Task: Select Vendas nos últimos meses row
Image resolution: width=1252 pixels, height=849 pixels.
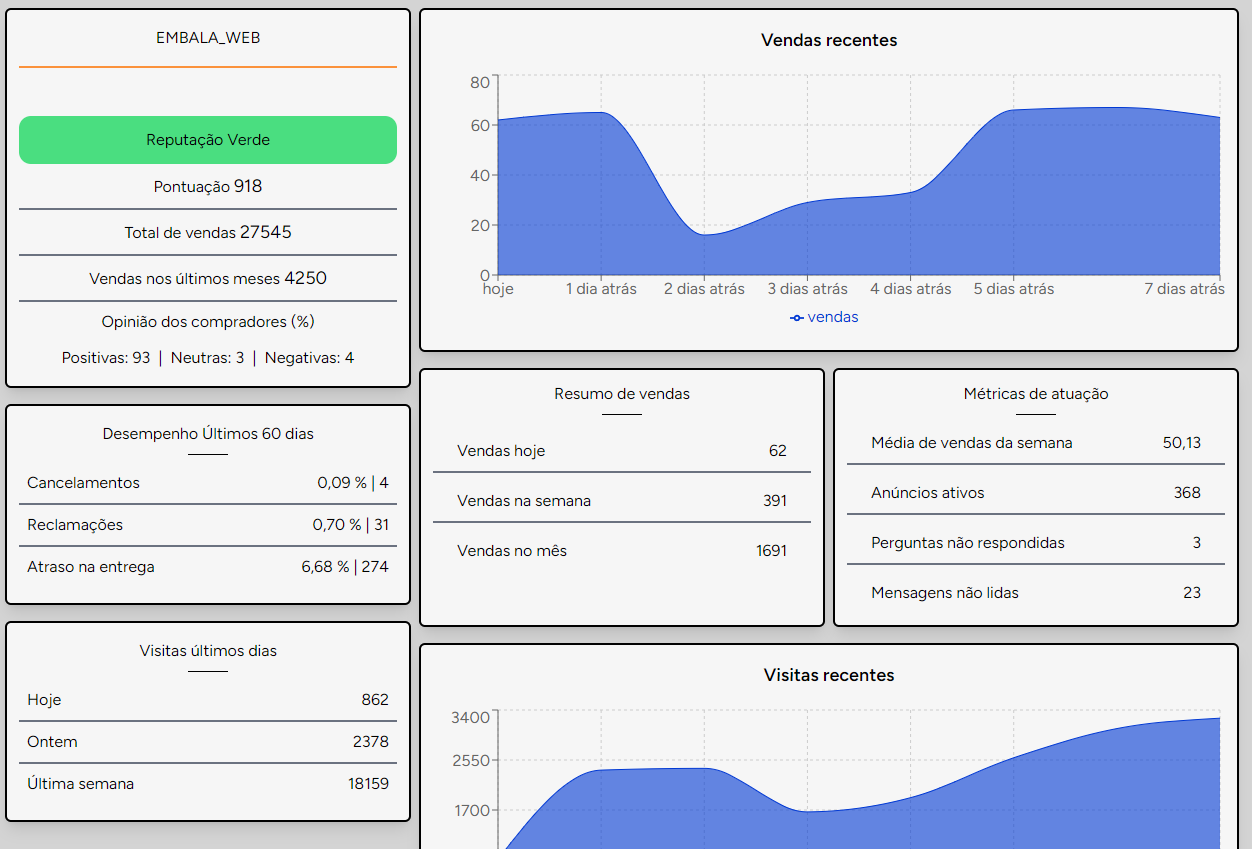Action: (x=208, y=279)
